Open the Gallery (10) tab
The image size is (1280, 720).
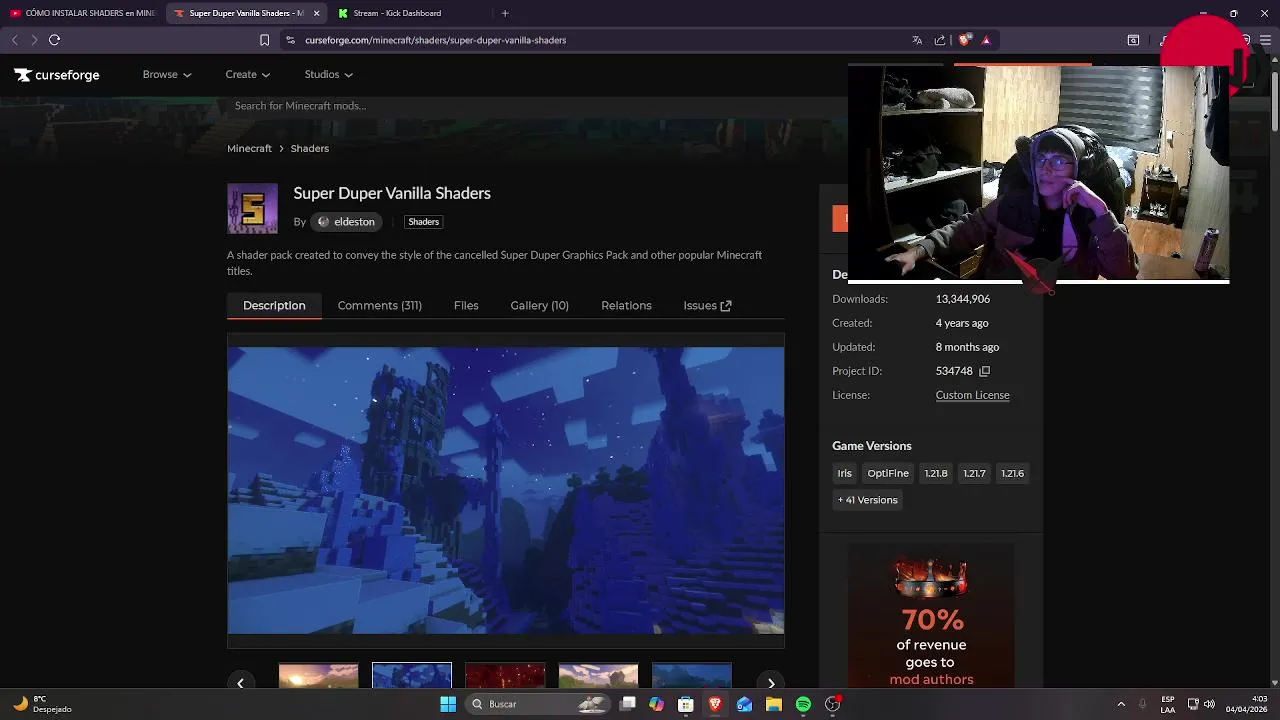coord(539,305)
